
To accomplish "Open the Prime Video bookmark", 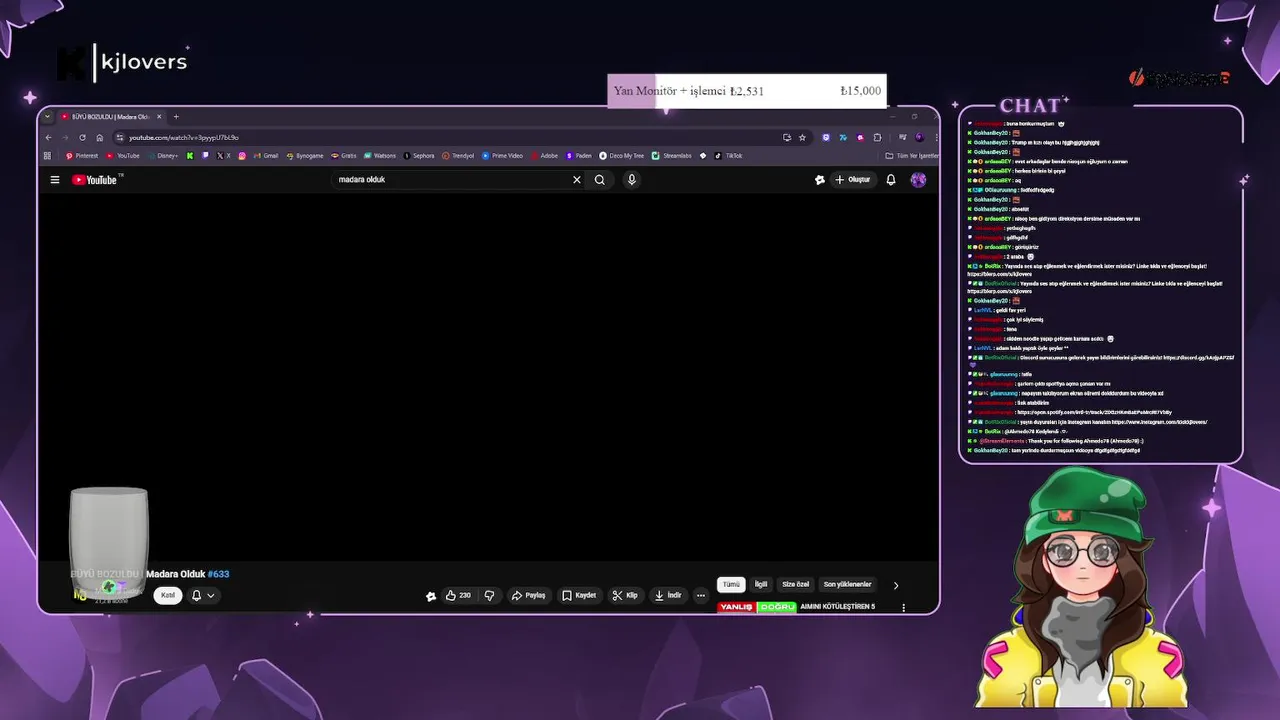I will coord(502,156).
